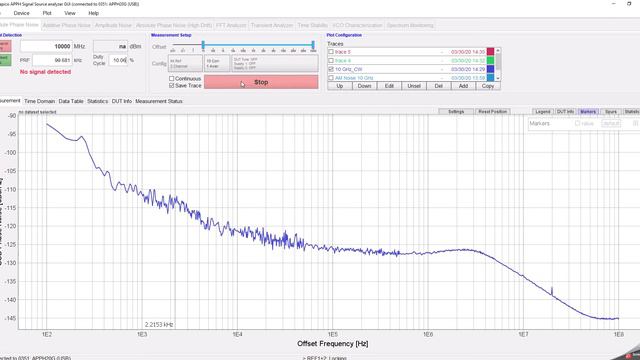Click the frequency field showing 10000 MHz

tap(46, 46)
